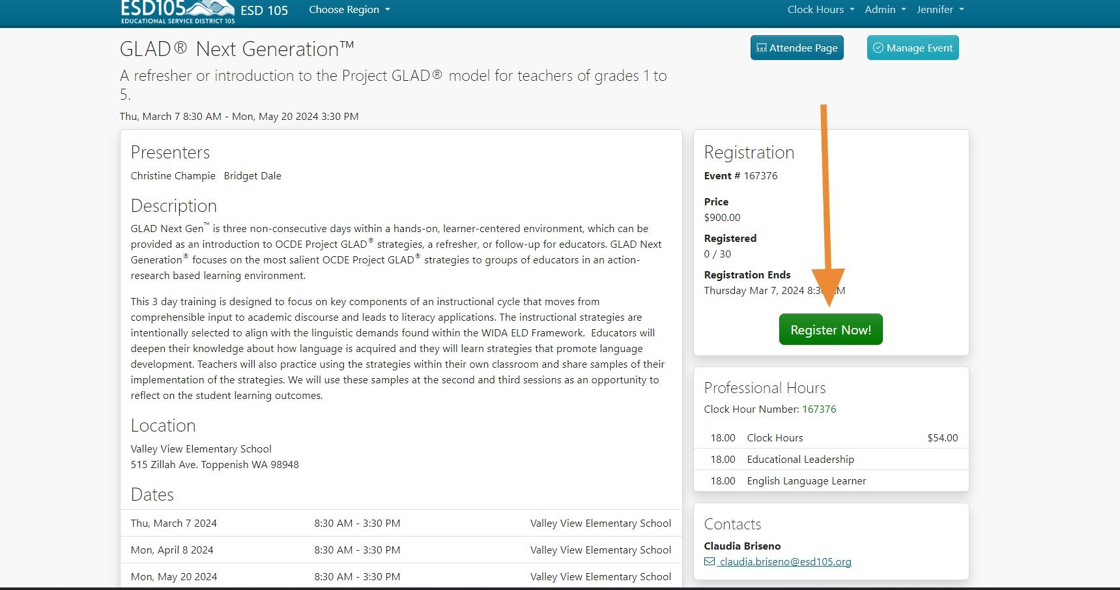The height and width of the screenshot is (590, 1120).
Task: Click the $900.00 price value
Action: coord(722,217)
